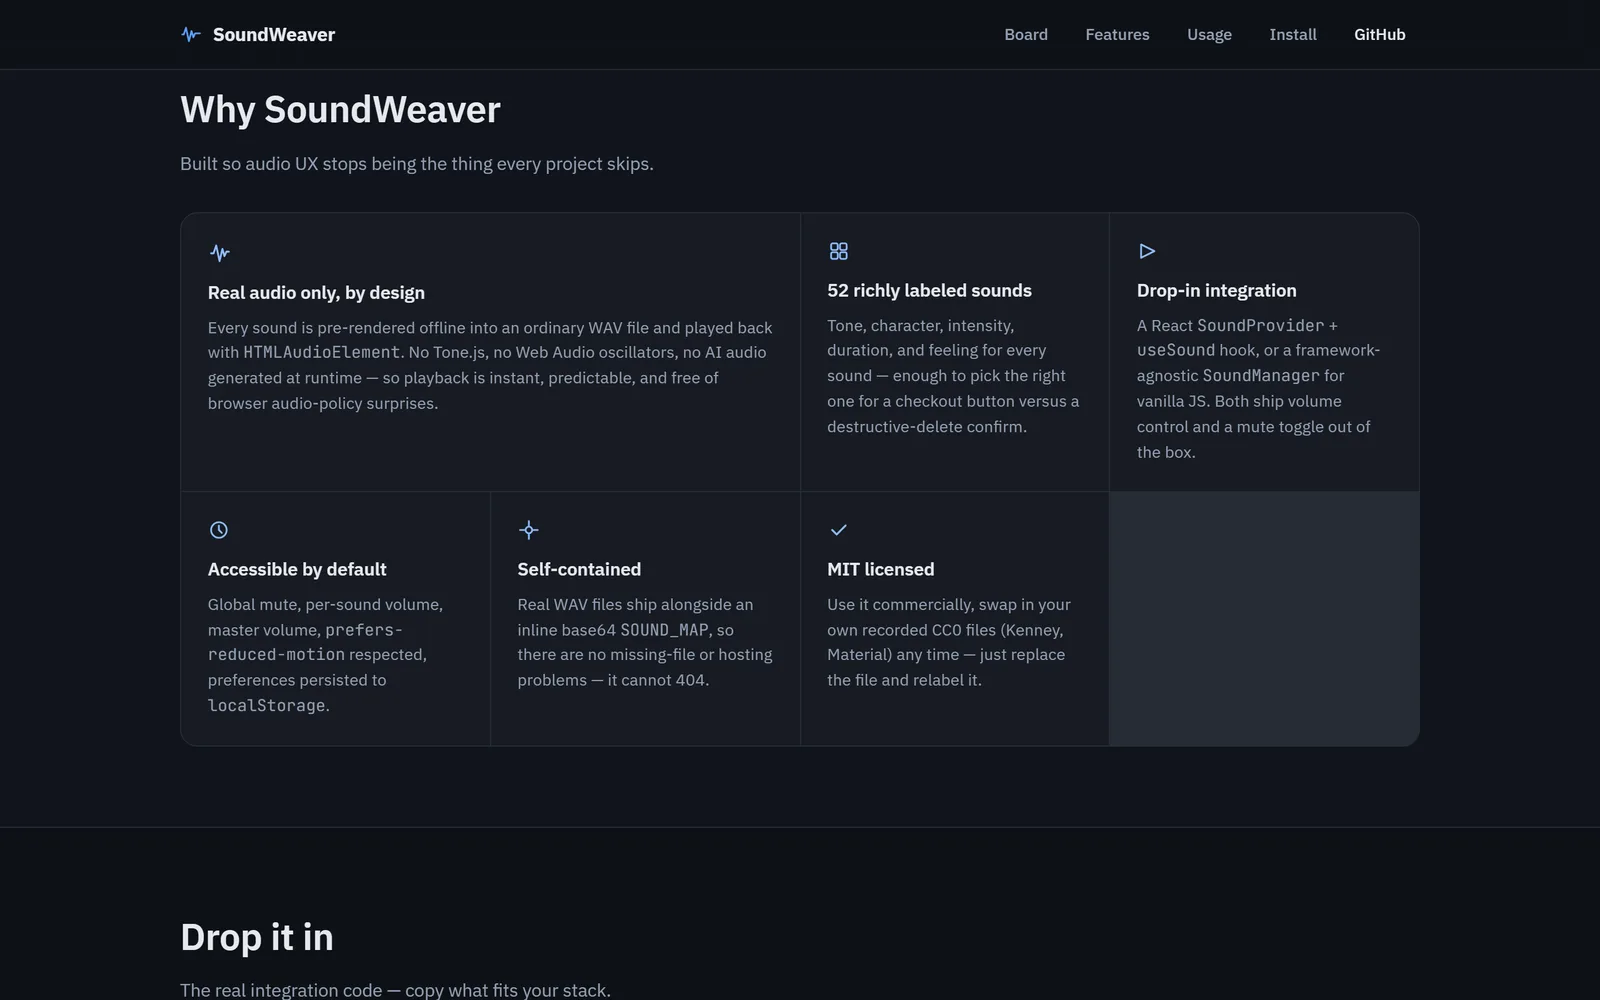Click the SOUND_MAP code text
The height and width of the screenshot is (1000, 1600).
[x=664, y=630]
